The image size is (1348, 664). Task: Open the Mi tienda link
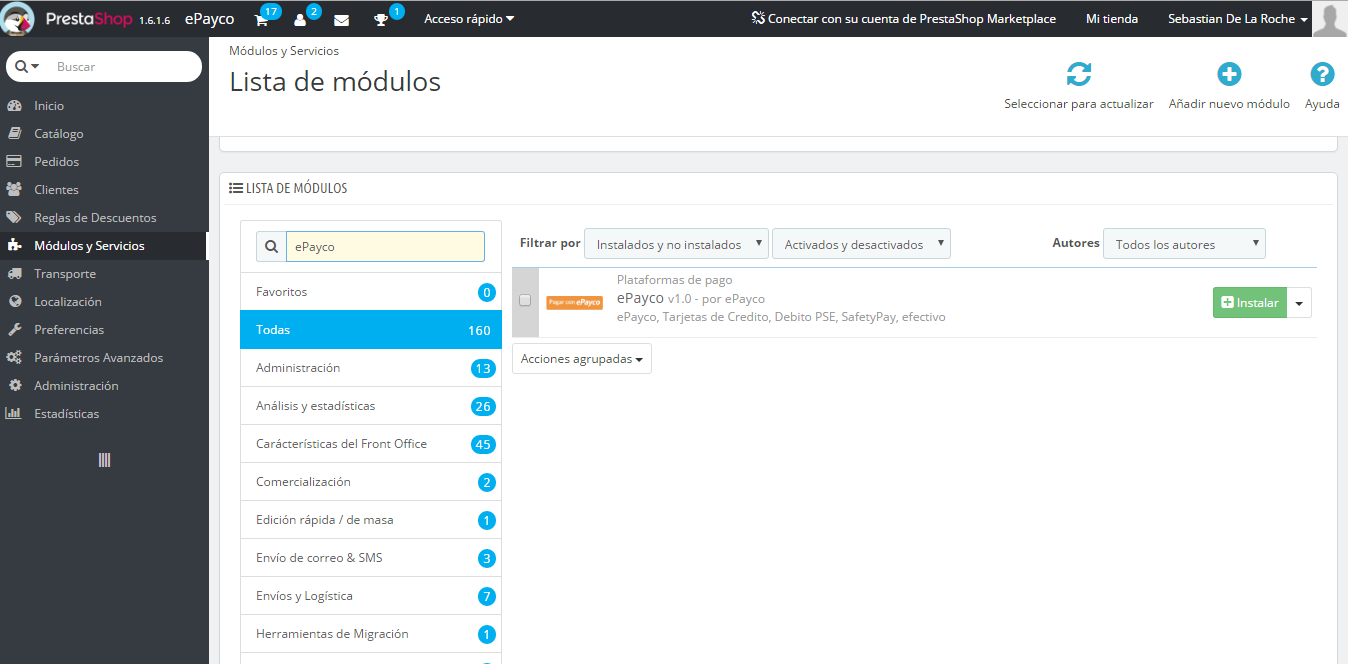[1112, 19]
